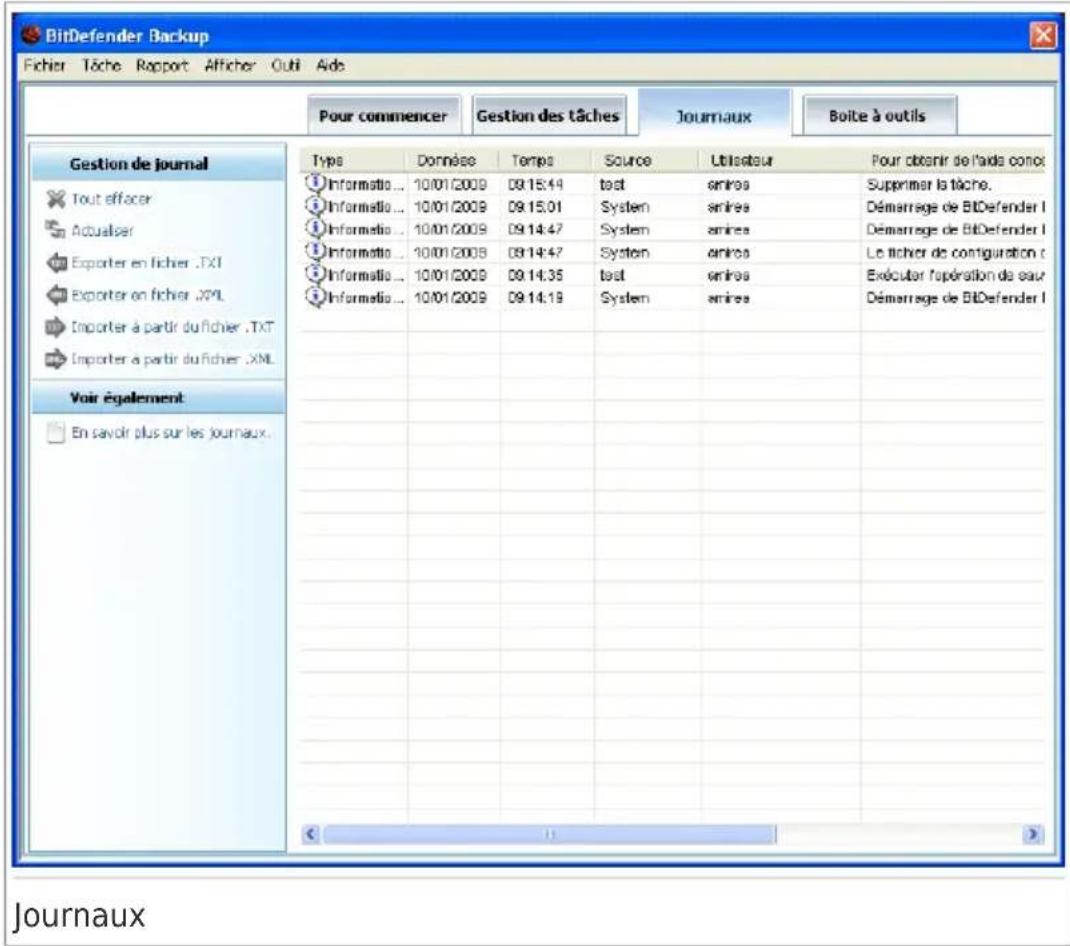Click the info icon on the 09:15:44 row
The image size is (1070, 946).
point(315,184)
